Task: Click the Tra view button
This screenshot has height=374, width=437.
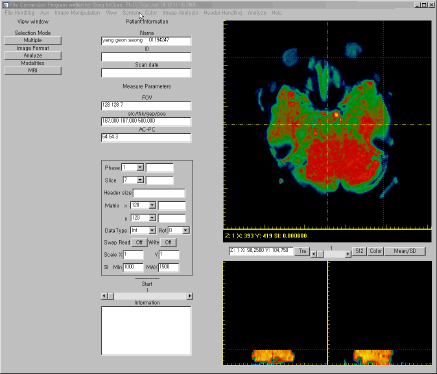Action: pyautogui.click(x=302, y=251)
